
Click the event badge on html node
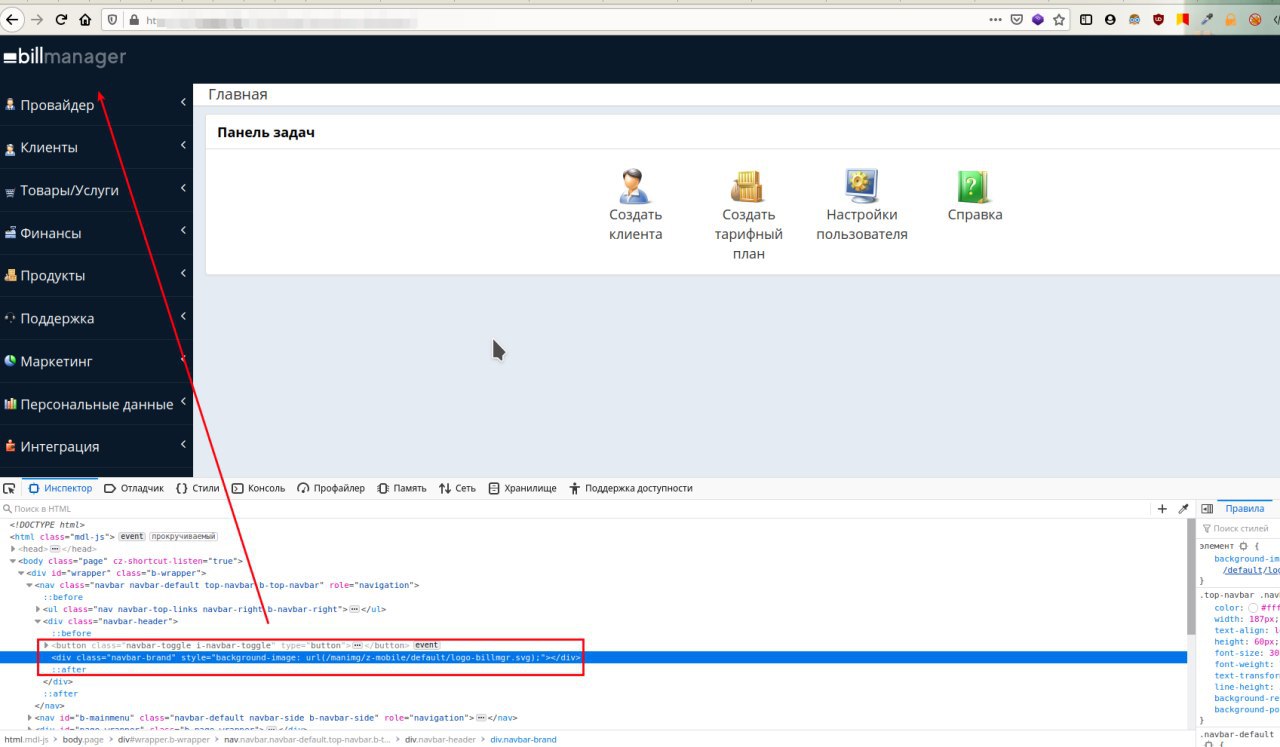[x=132, y=537]
